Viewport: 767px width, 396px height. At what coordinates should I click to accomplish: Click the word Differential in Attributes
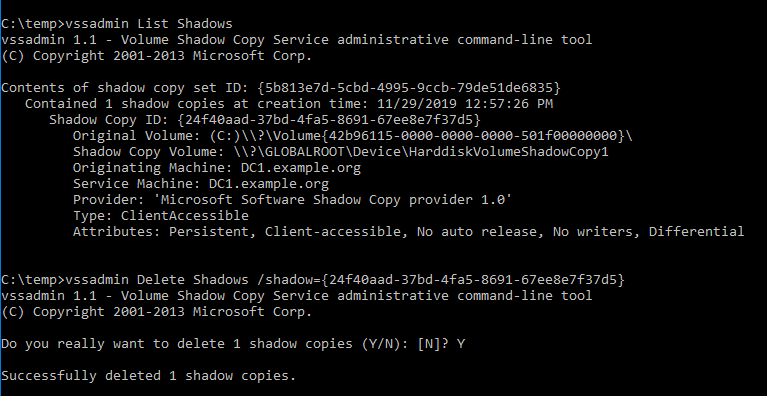click(696, 232)
